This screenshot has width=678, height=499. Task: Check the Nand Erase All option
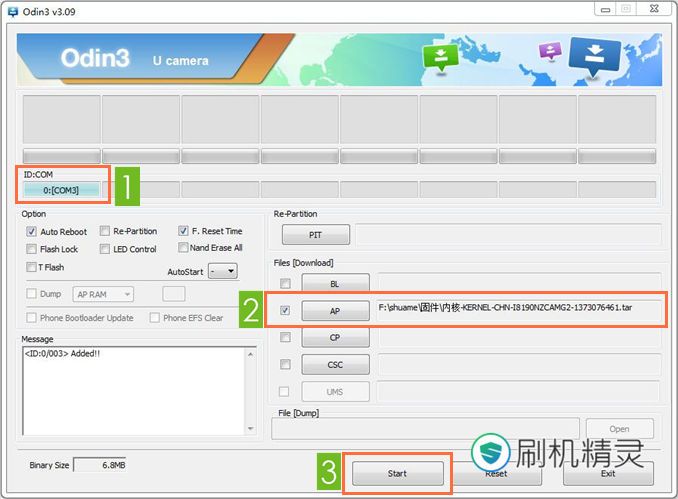183,247
